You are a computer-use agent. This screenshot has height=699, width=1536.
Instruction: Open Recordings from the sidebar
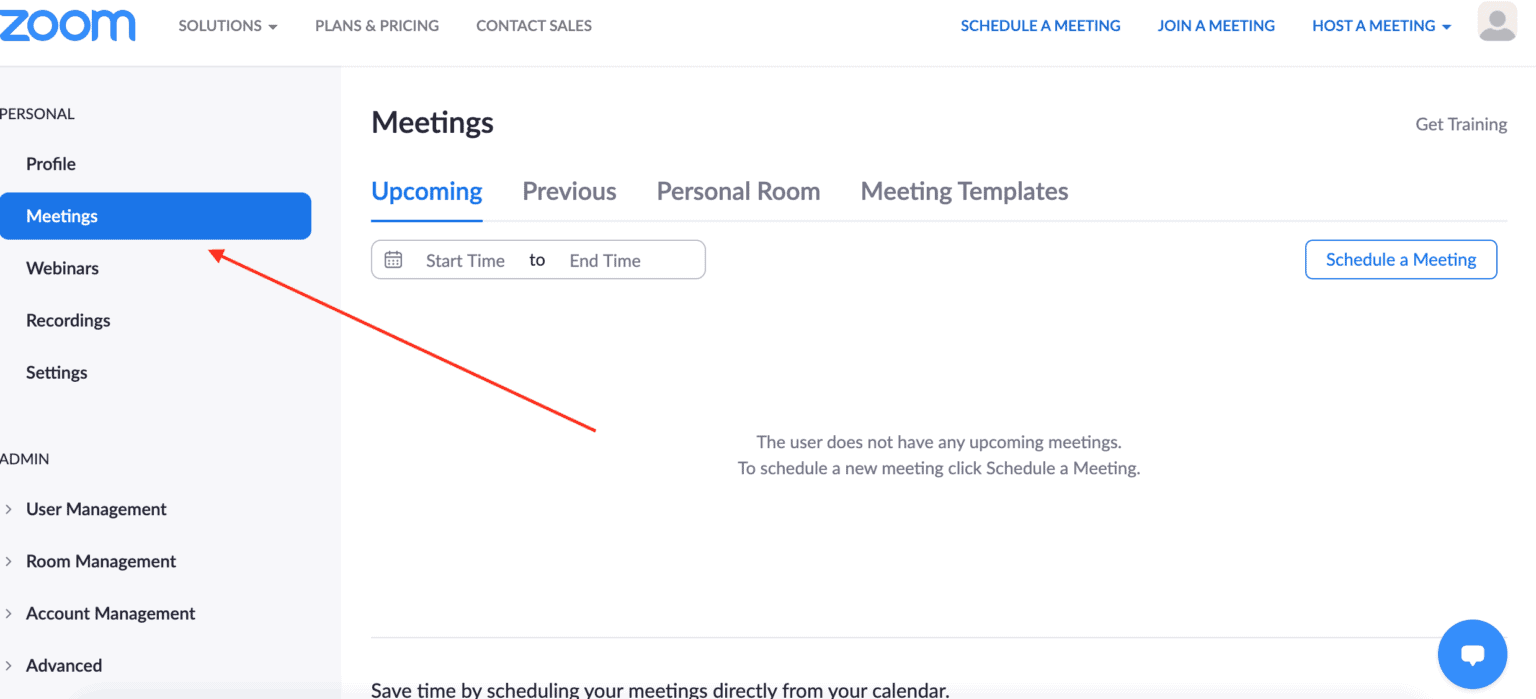point(68,320)
